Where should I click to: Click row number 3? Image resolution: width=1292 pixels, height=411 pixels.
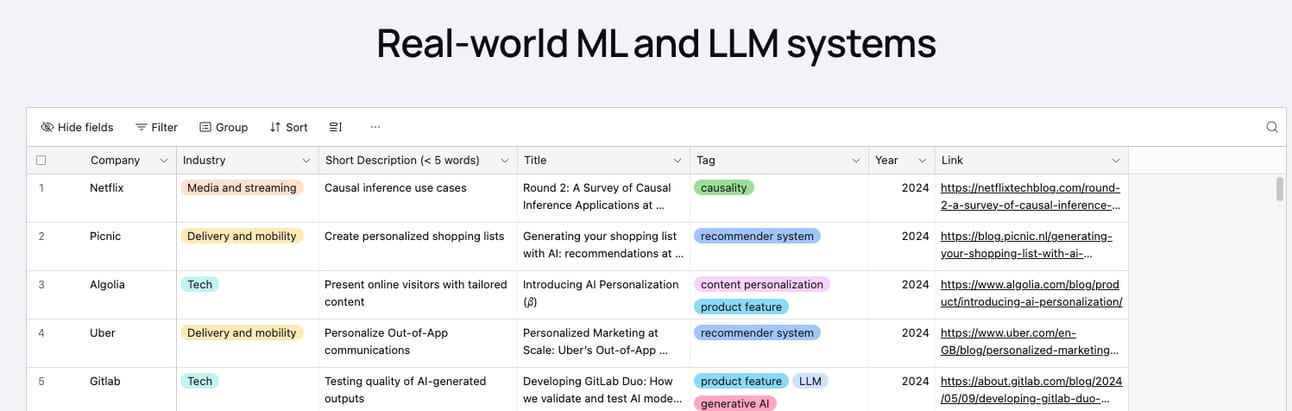coord(41,284)
